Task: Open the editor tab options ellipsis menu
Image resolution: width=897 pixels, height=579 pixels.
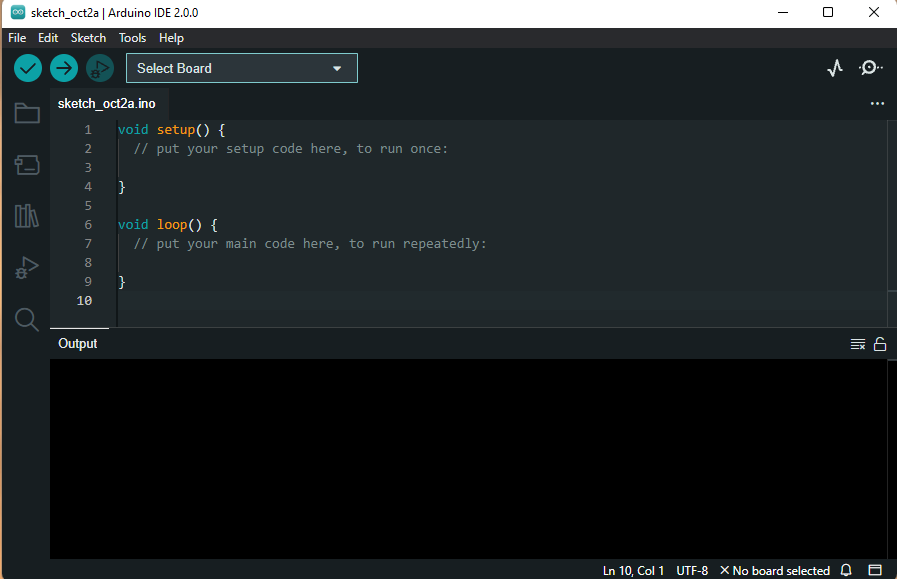Action: click(877, 104)
